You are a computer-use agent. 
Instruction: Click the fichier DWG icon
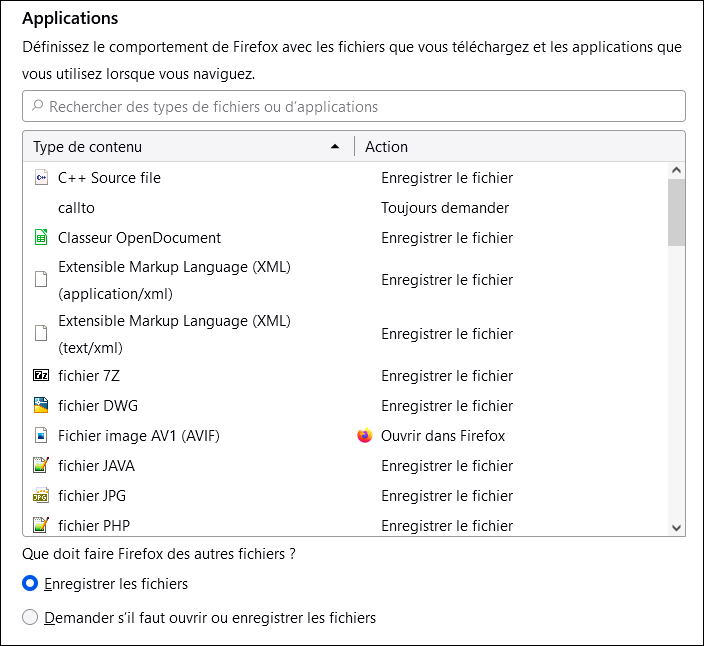(41, 405)
